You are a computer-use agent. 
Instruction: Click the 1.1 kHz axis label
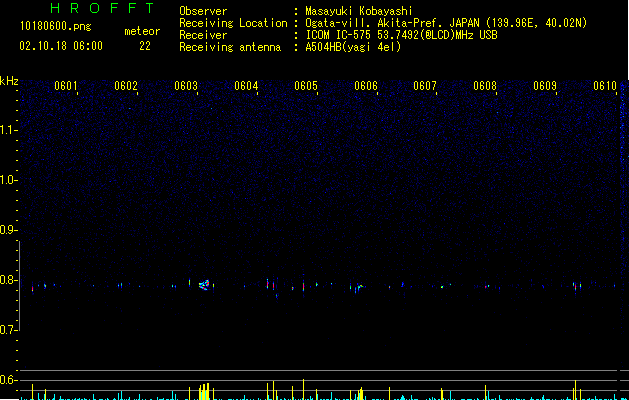(x=9, y=130)
